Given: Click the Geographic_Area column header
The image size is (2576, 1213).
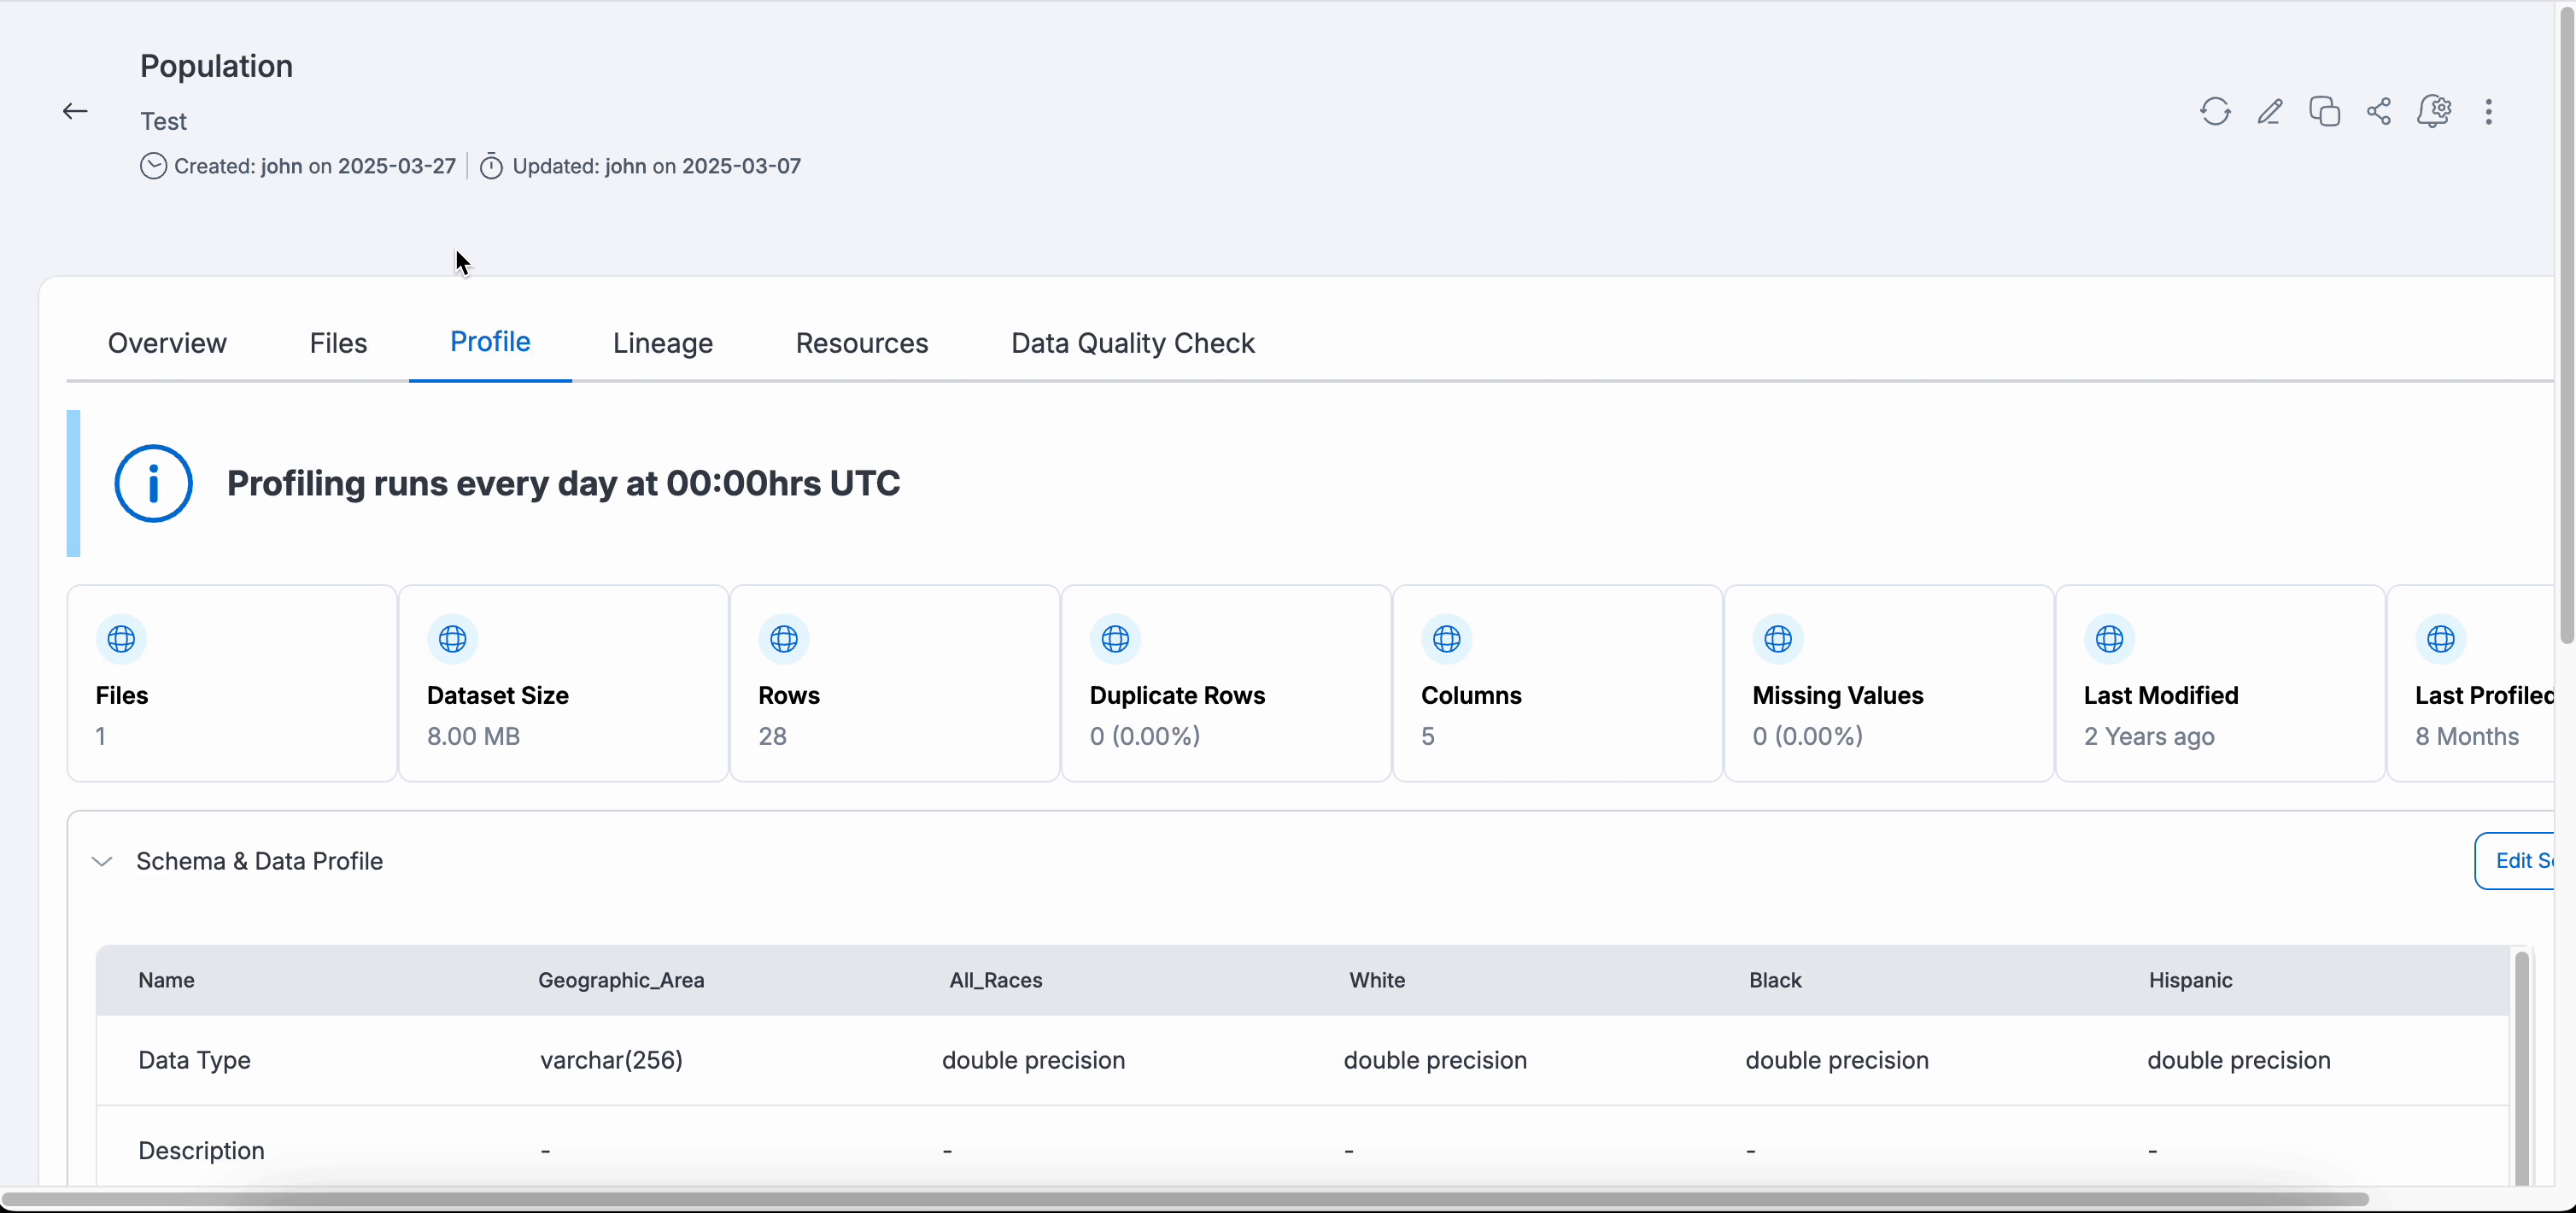Looking at the screenshot, I should (621, 980).
